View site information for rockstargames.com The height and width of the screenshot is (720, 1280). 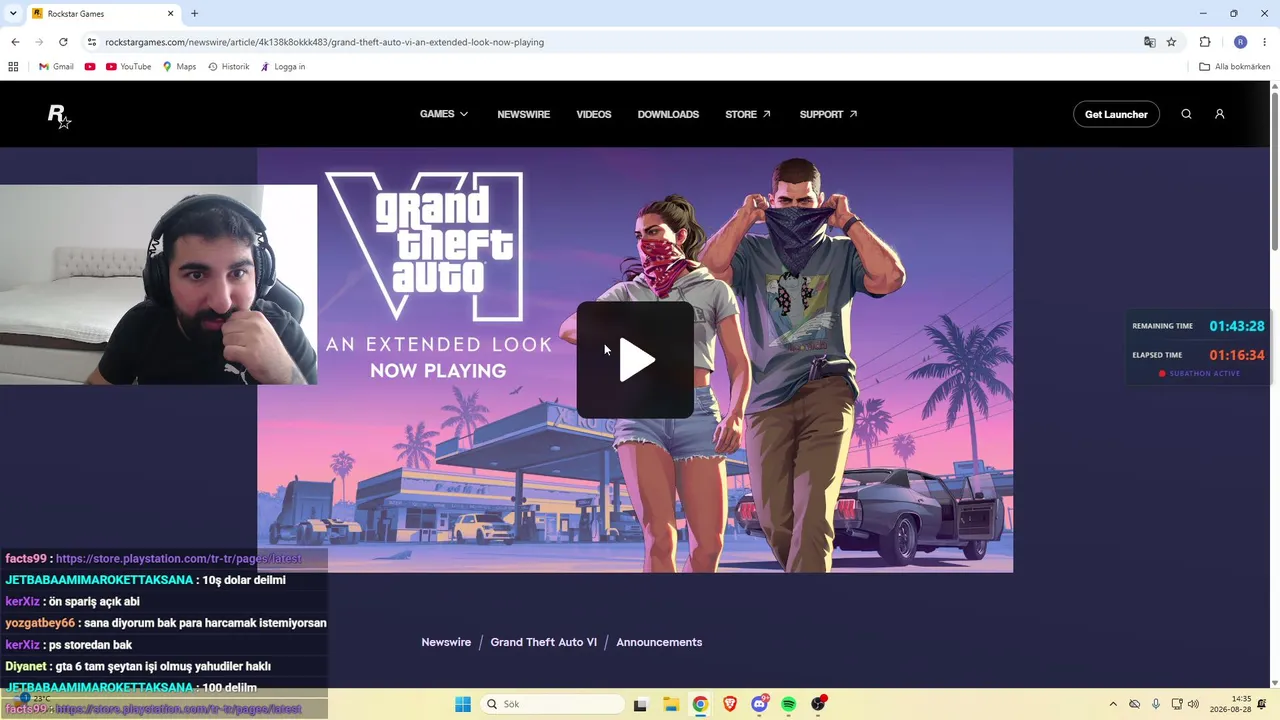[92, 42]
